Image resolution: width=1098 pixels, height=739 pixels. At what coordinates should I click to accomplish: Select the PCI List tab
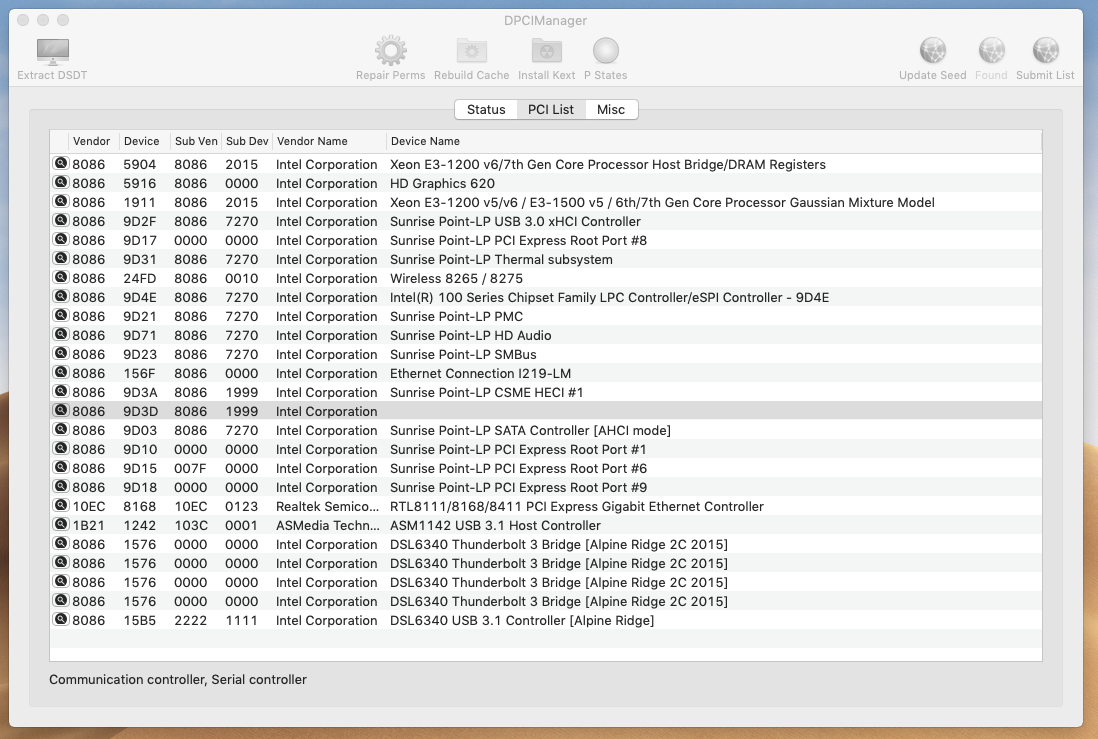tap(551, 109)
